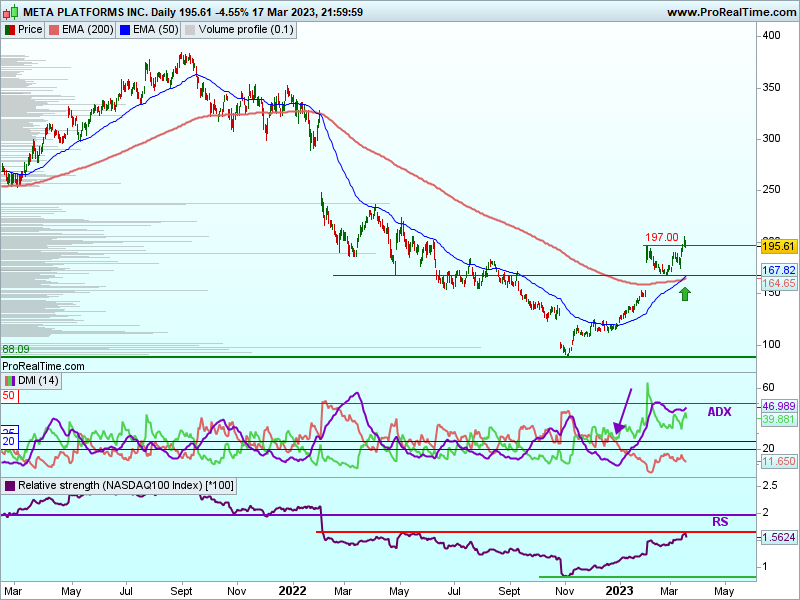
Task: Click the 2.5 label on the relative strength axis
Action: click(x=770, y=485)
